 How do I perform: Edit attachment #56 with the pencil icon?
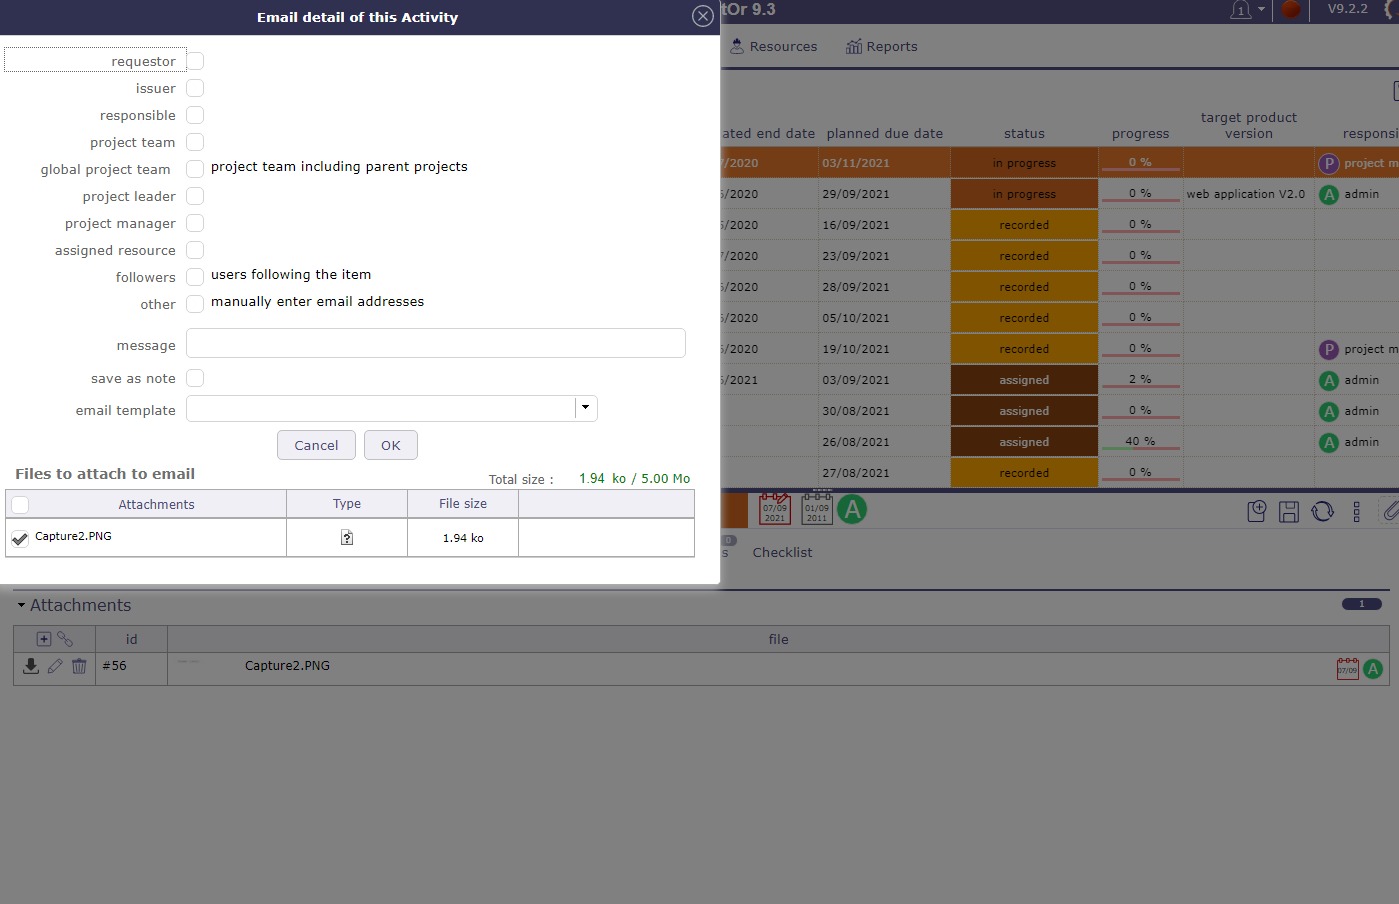pos(55,666)
